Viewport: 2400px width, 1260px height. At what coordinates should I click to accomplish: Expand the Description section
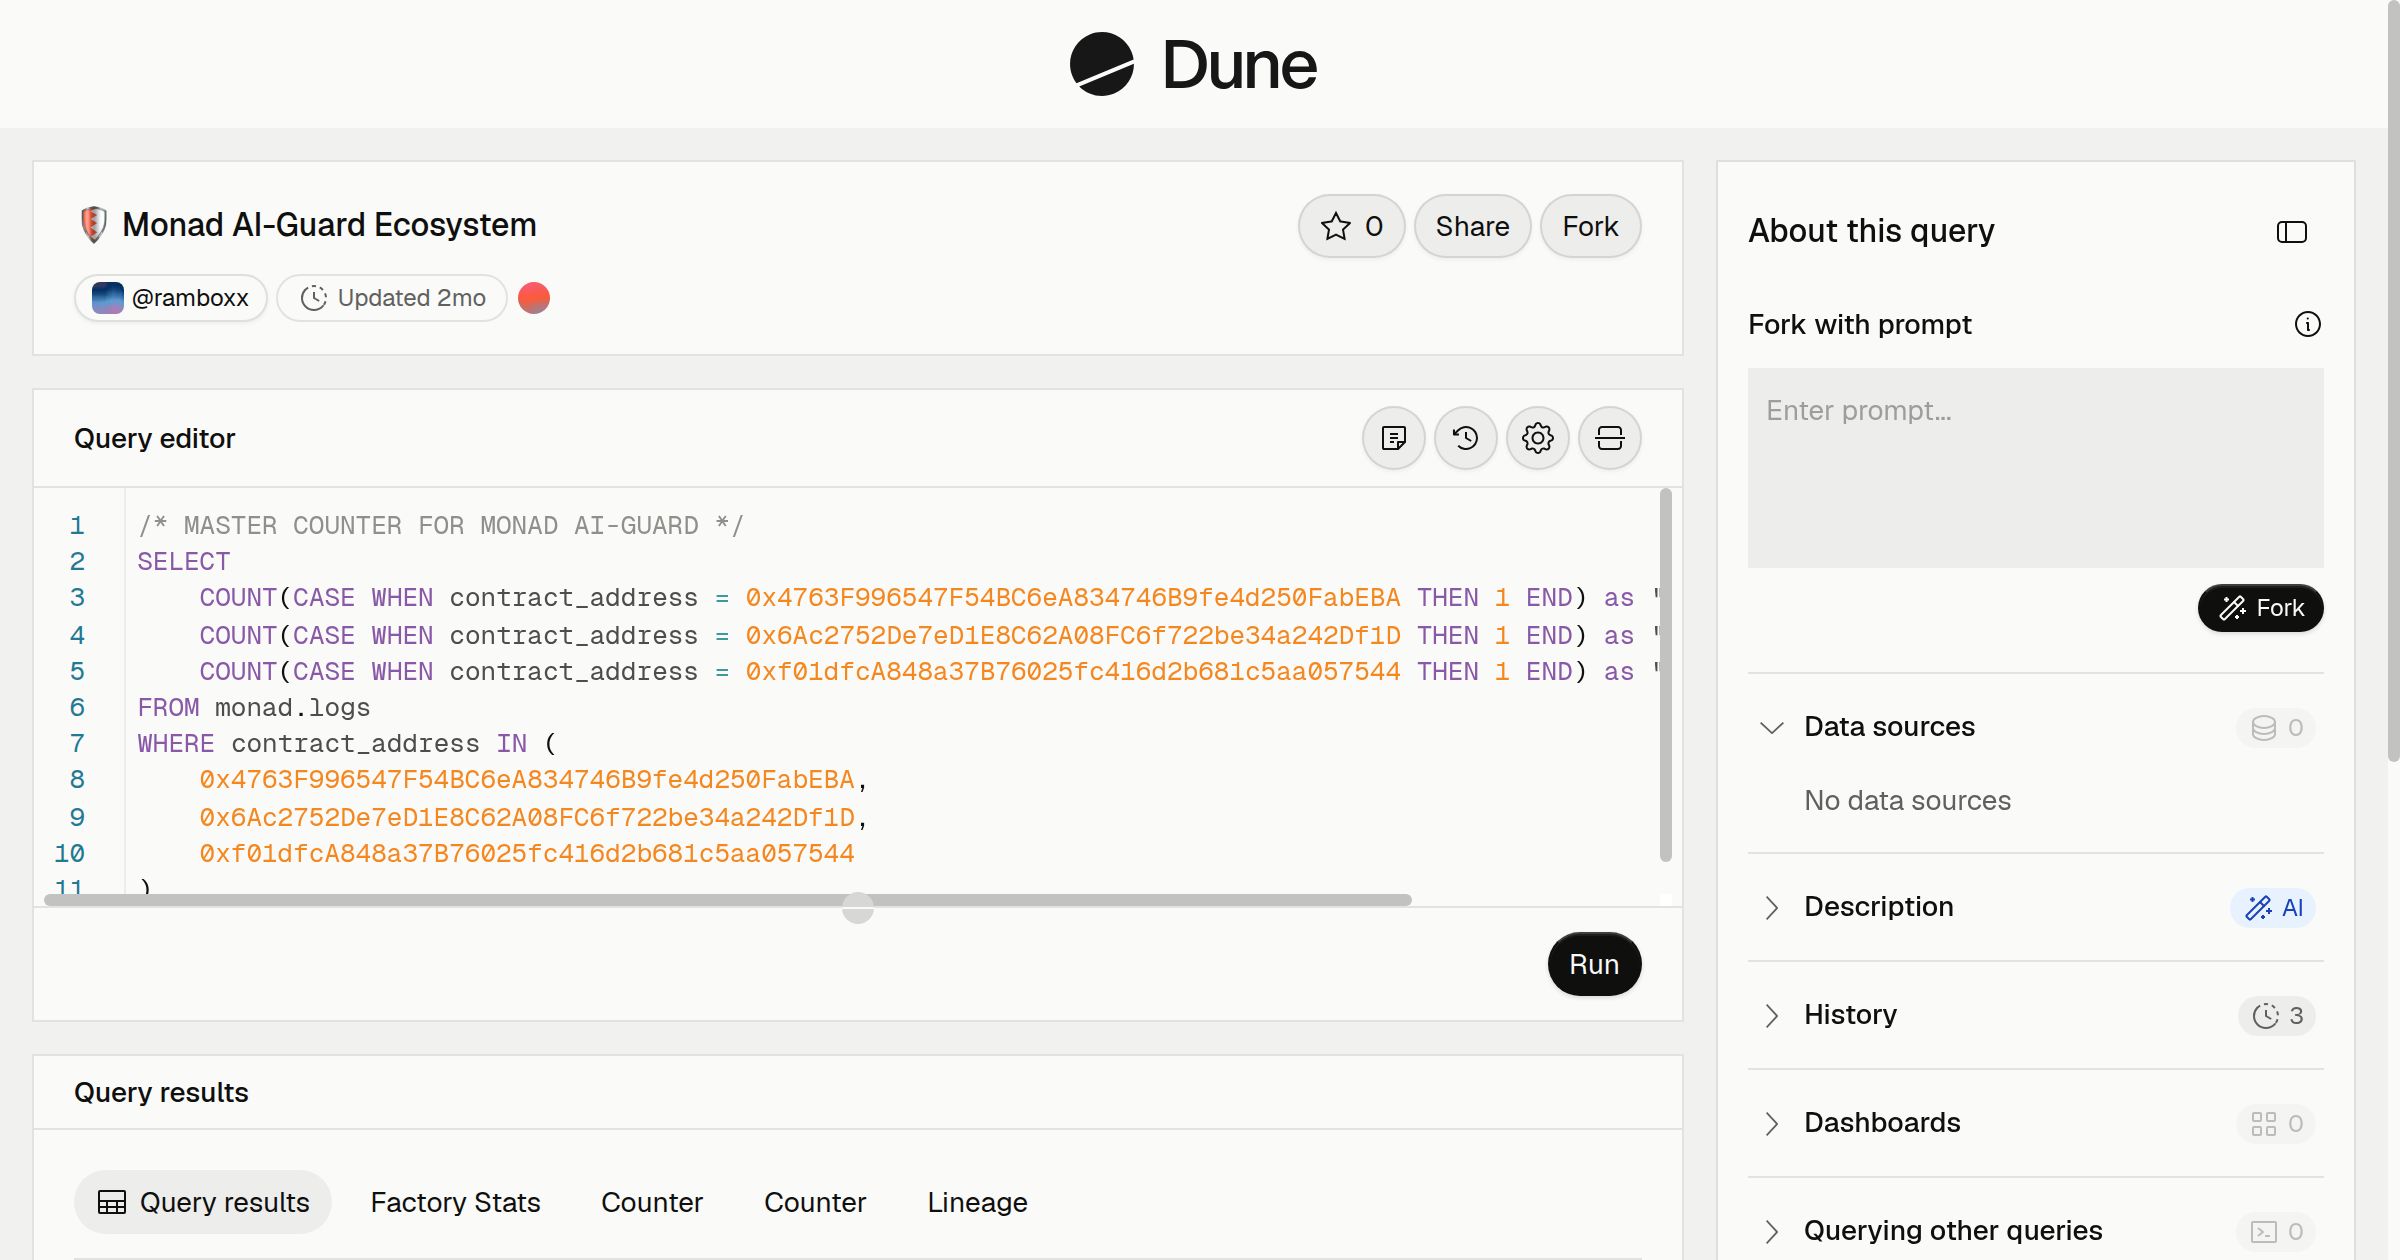coord(1771,907)
